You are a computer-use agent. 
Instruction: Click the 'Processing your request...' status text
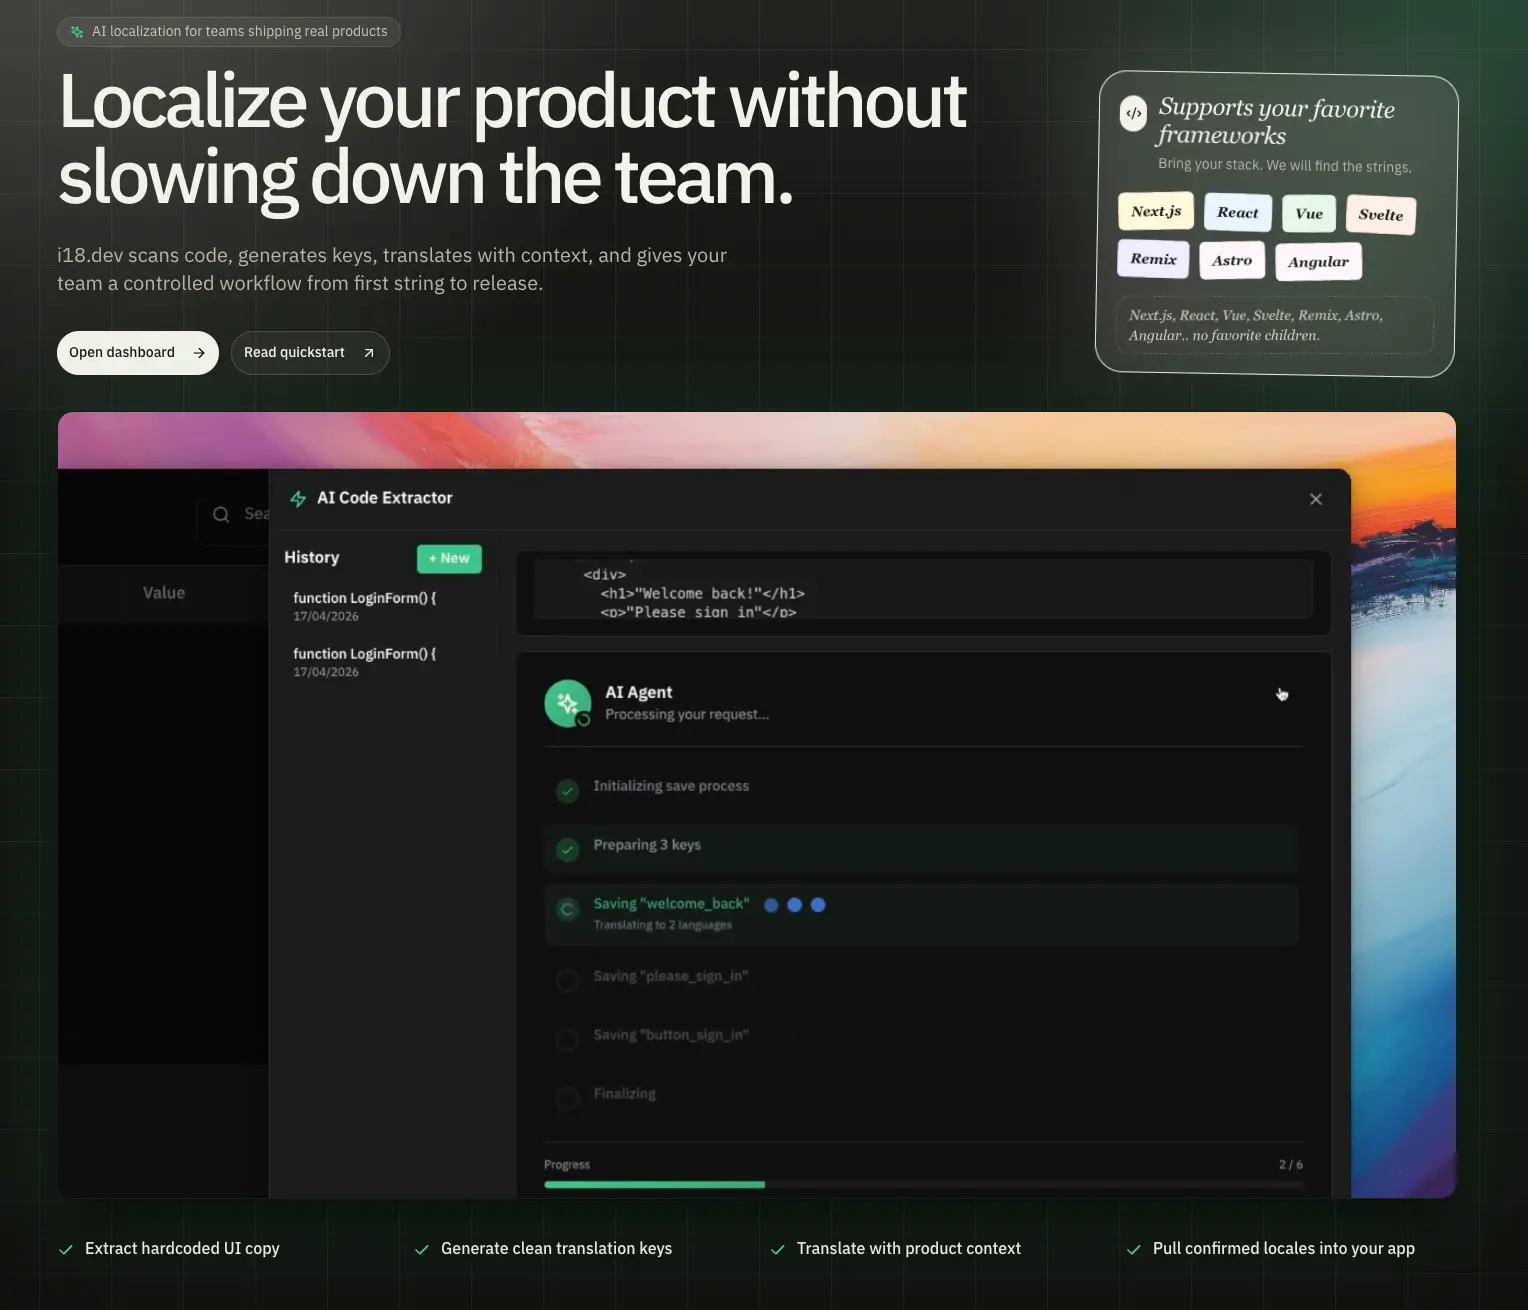(x=687, y=715)
